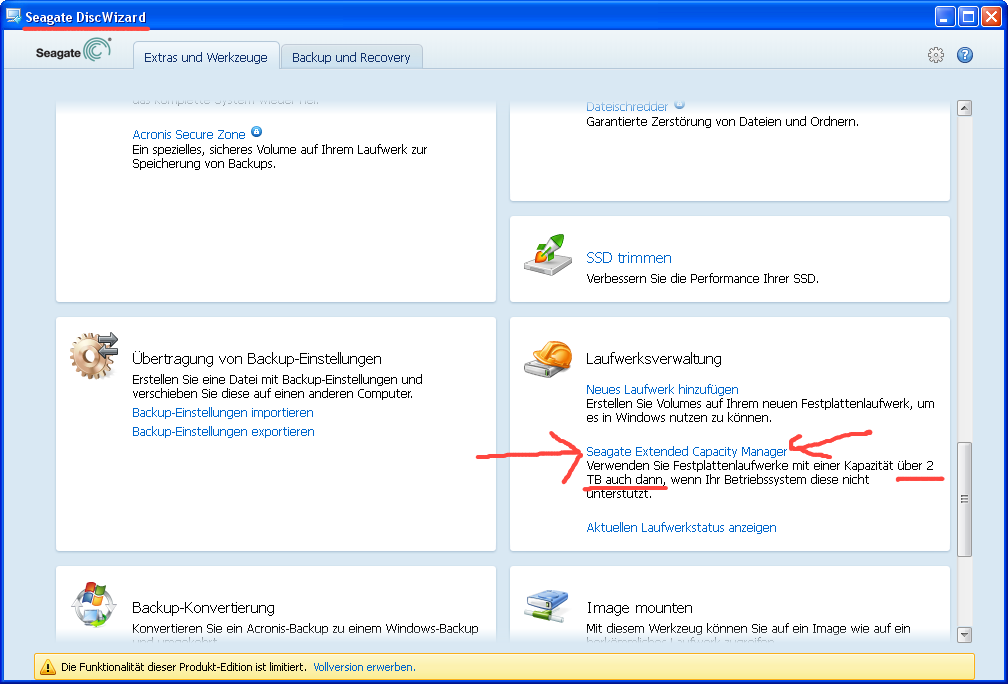Click the DiscWizard title bar app icon
Screen dimensions: 1008x684
(x=13, y=17)
